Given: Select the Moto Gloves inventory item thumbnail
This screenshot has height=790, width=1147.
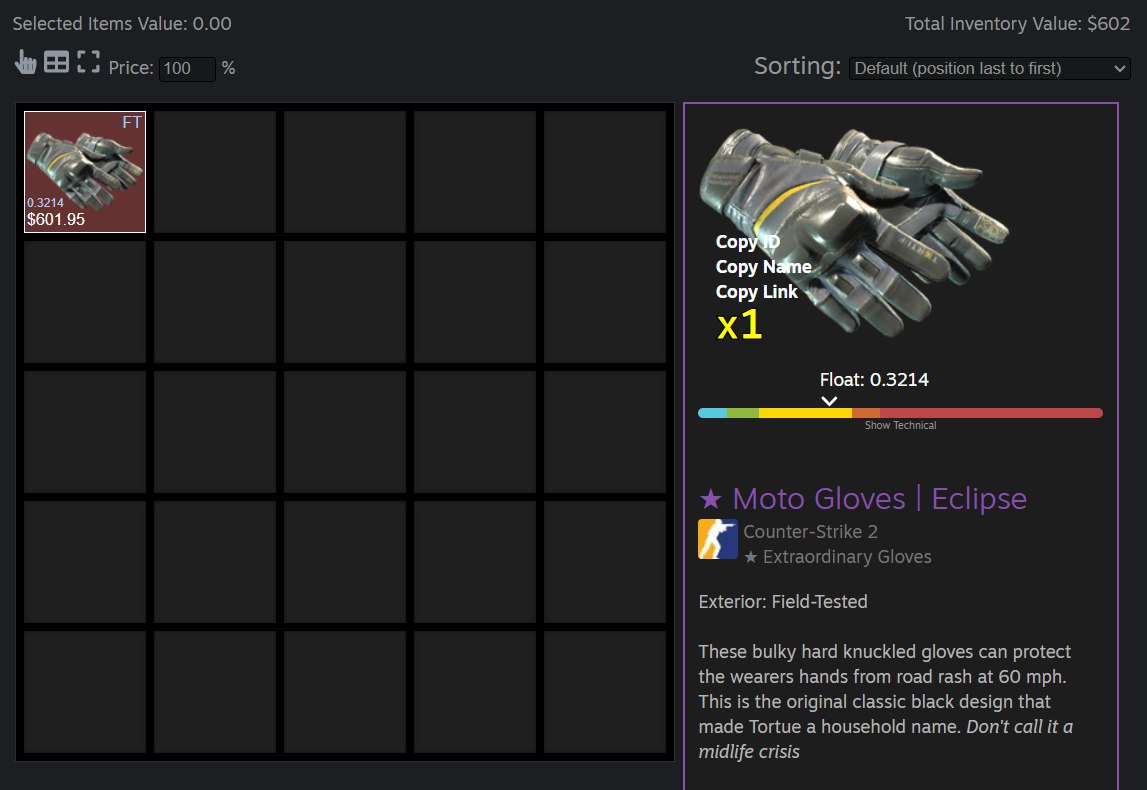Looking at the screenshot, I should tap(85, 160).
